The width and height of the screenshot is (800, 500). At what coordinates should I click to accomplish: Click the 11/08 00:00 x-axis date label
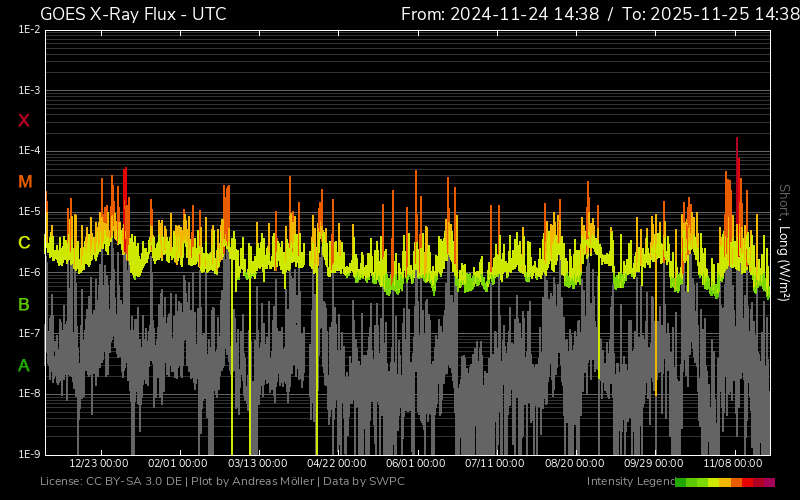tap(732, 464)
